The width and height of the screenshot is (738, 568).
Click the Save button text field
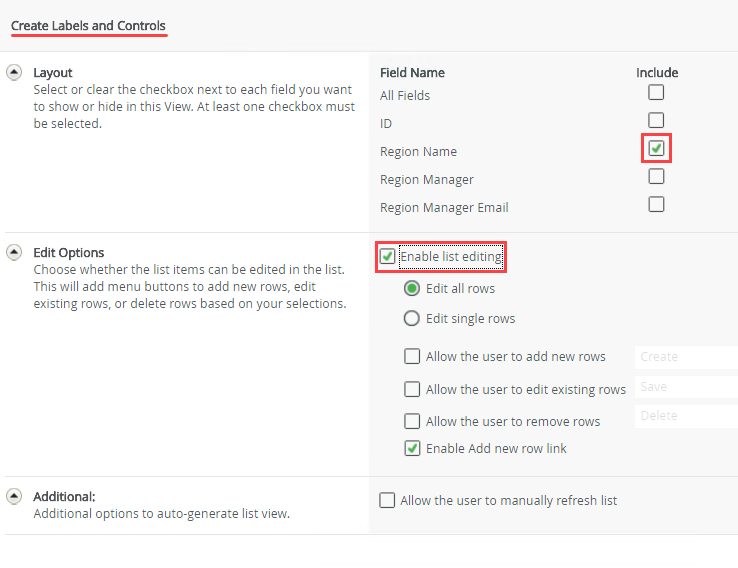click(686, 387)
